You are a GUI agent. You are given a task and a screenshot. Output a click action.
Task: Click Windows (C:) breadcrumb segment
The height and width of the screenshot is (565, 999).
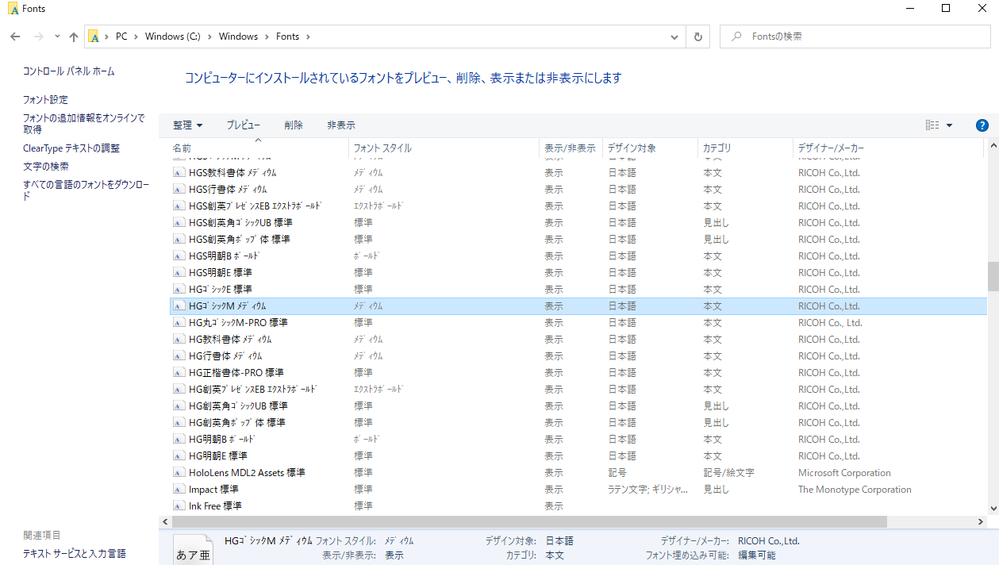(x=173, y=37)
